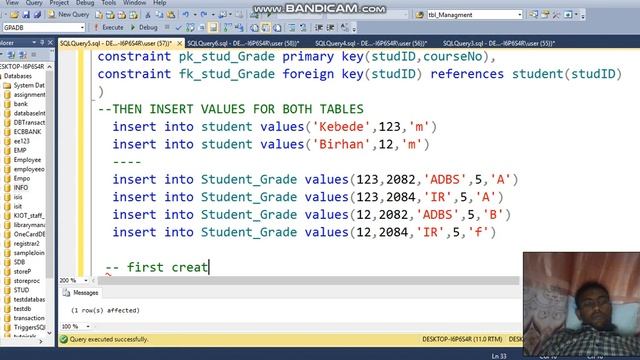Image resolution: width=640 pixels, height=360 pixels.
Task: Switch to the SQLQuery6.sql tab
Action: coord(243,43)
